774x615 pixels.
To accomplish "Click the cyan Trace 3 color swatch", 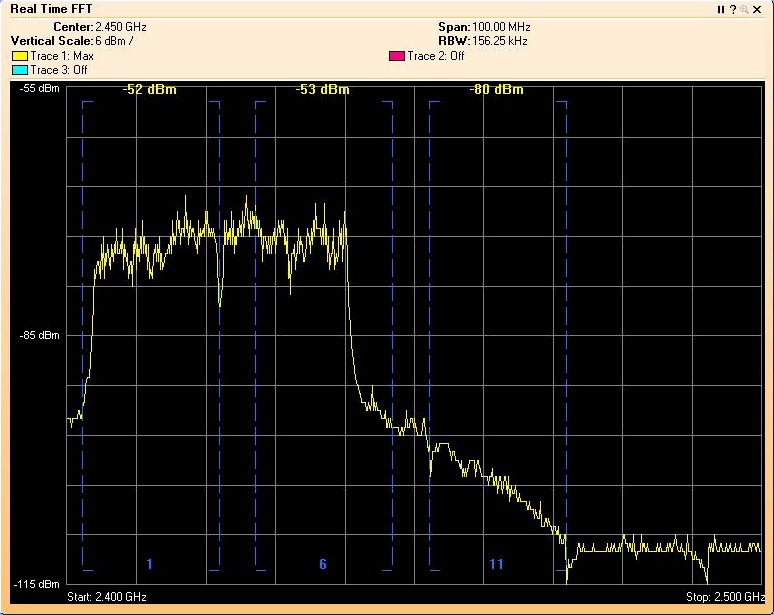I will (20, 70).
